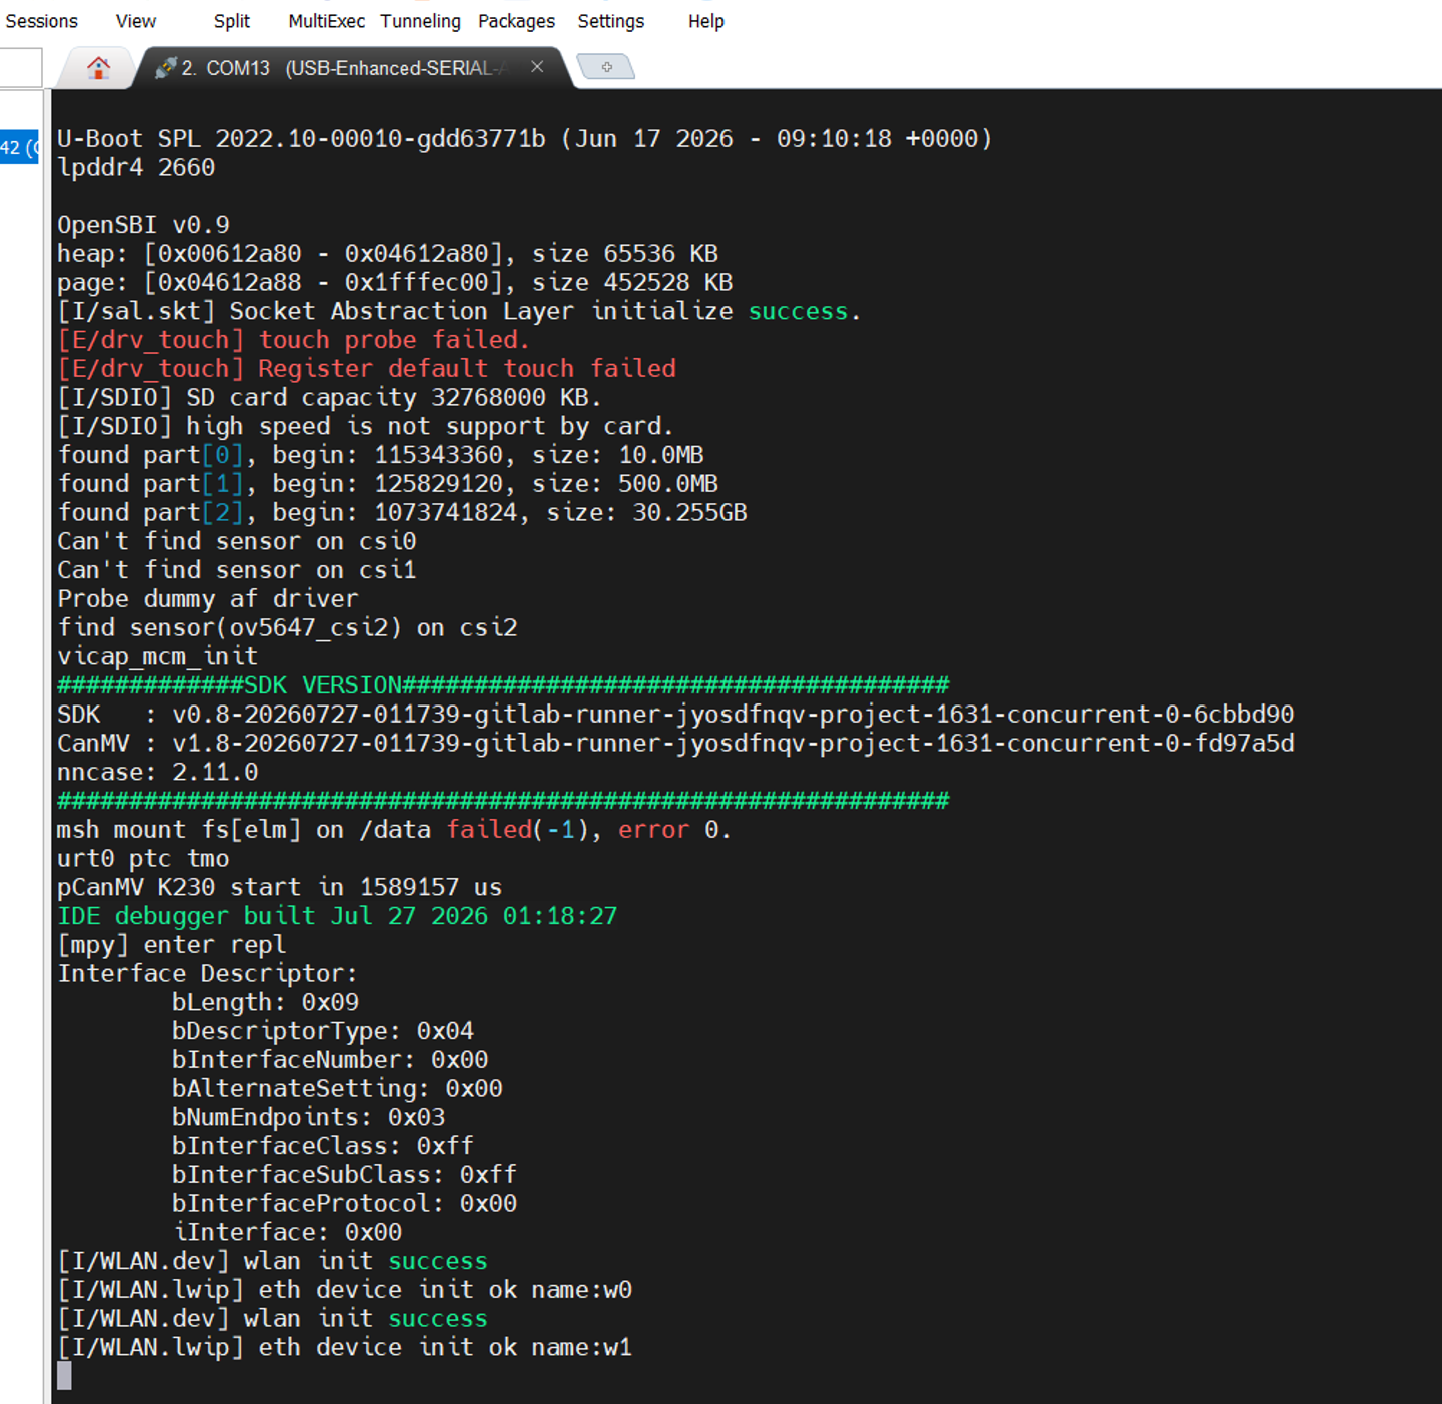Click the "lpddr4 2660" line

[x=136, y=167]
